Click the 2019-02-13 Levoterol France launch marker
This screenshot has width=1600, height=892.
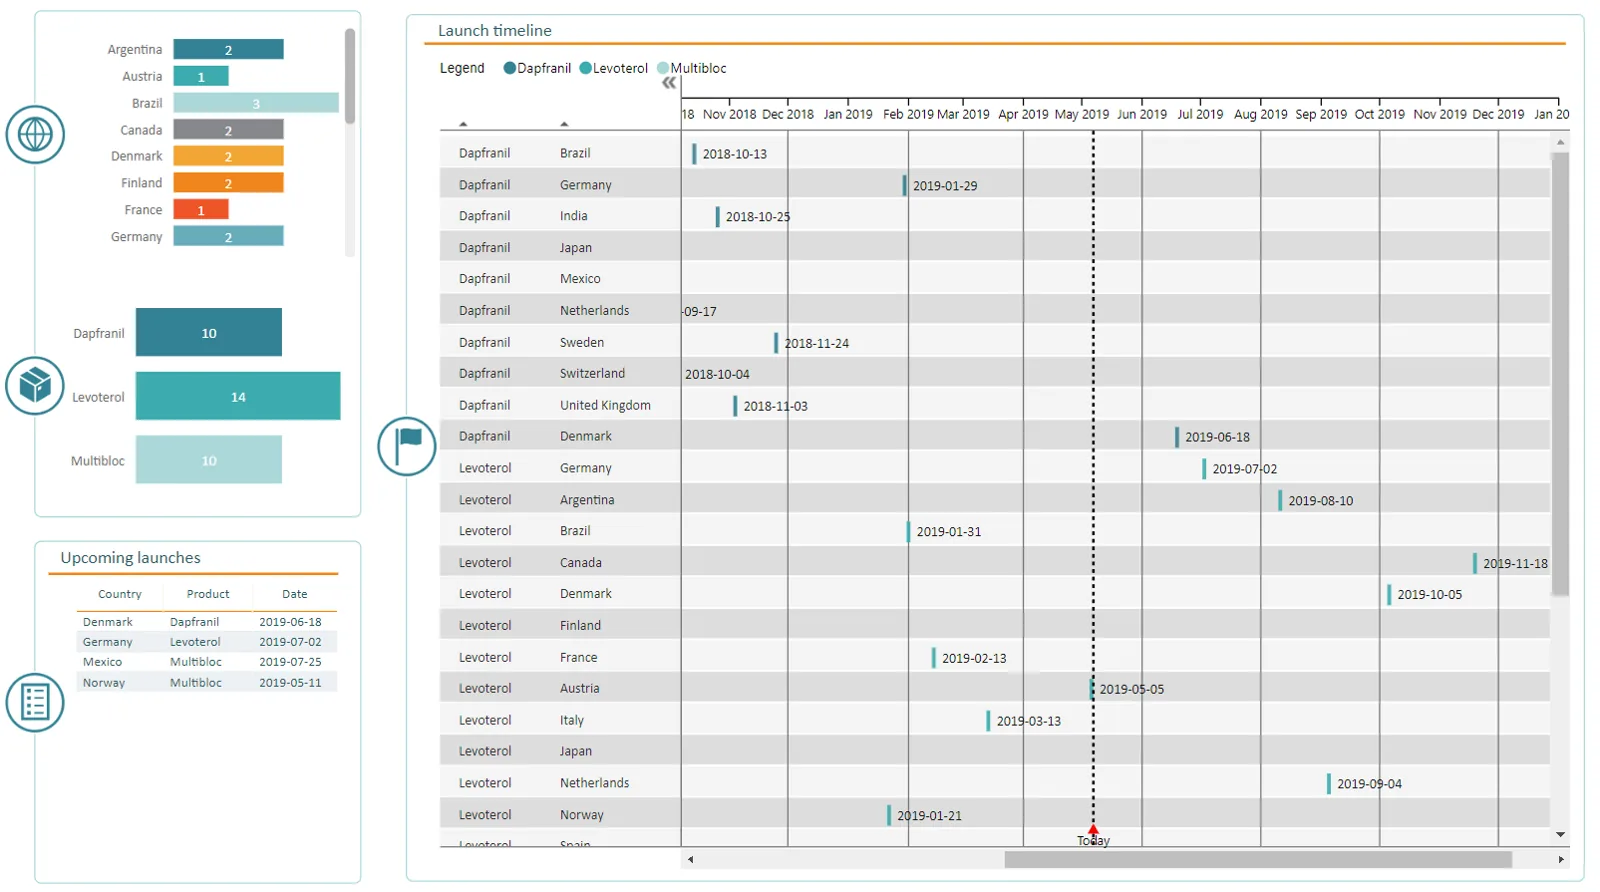click(934, 657)
